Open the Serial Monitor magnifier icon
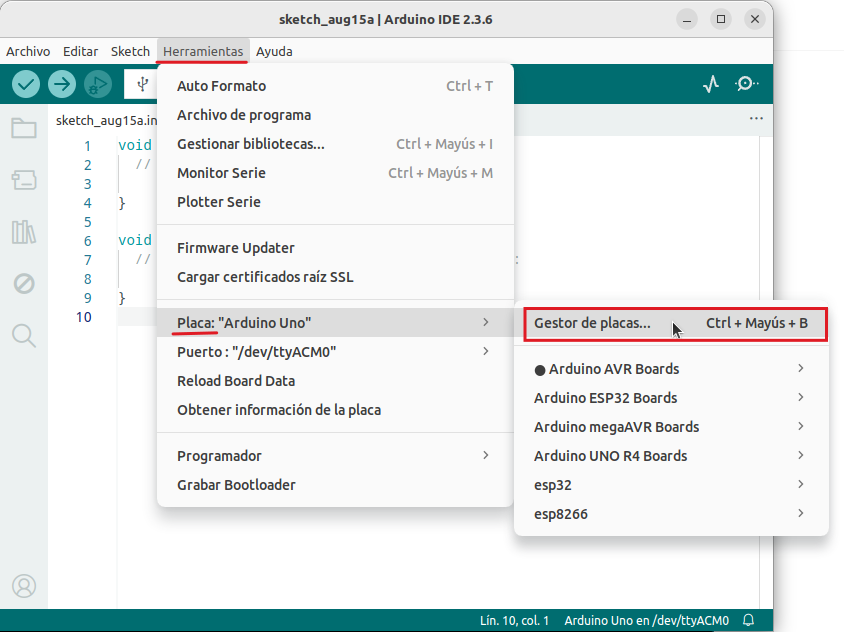 747,84
